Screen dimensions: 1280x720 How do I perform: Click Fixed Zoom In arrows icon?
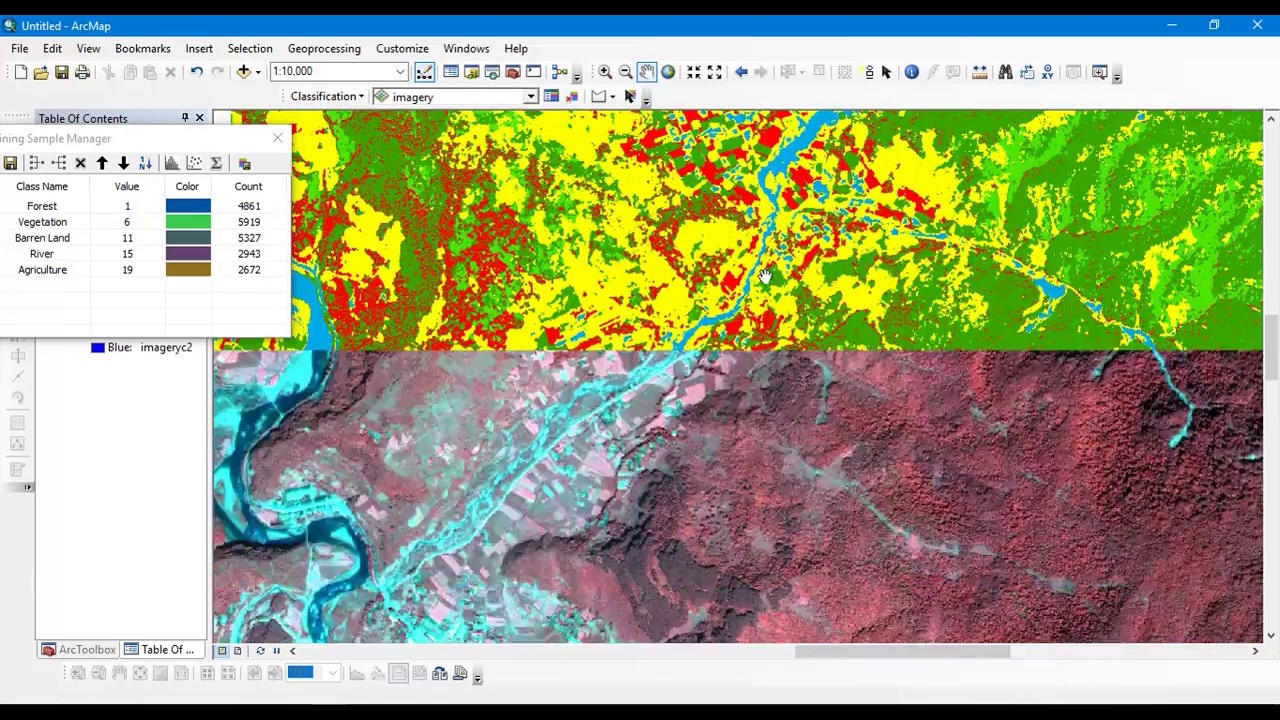(693, 72)
